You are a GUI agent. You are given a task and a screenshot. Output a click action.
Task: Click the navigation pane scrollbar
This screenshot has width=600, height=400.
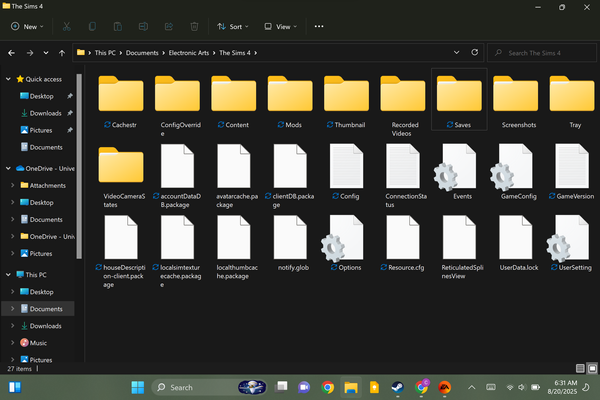click(x=79, y=167)
